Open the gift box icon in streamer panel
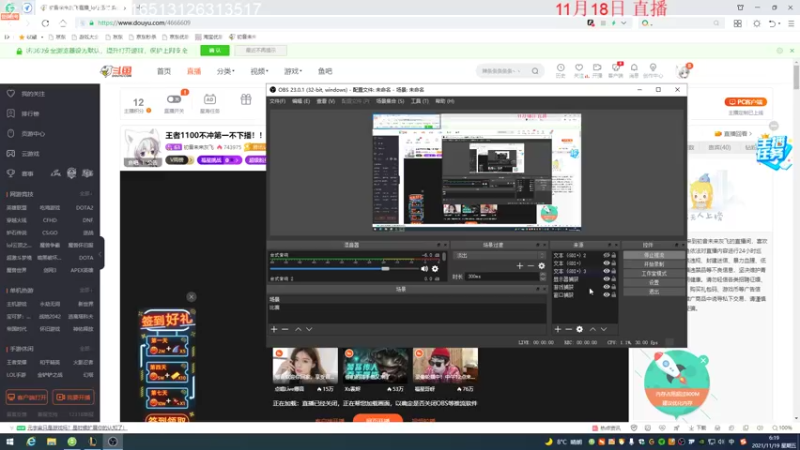The width and height of the screenshot is (800, 450). click(246, 99)
